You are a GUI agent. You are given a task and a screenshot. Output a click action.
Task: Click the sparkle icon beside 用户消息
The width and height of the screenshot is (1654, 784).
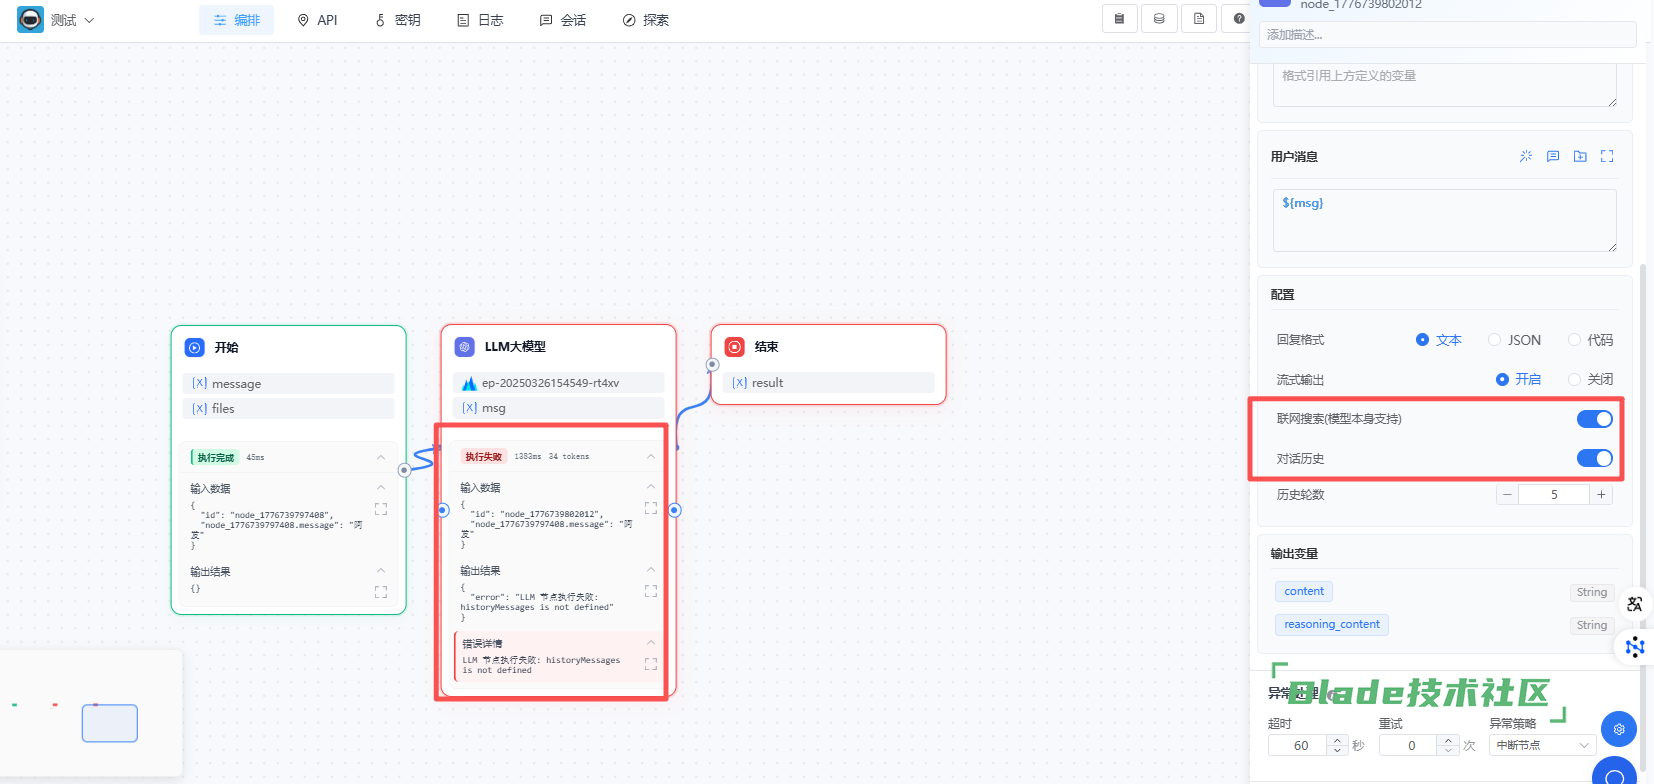tap(1526, 156)
